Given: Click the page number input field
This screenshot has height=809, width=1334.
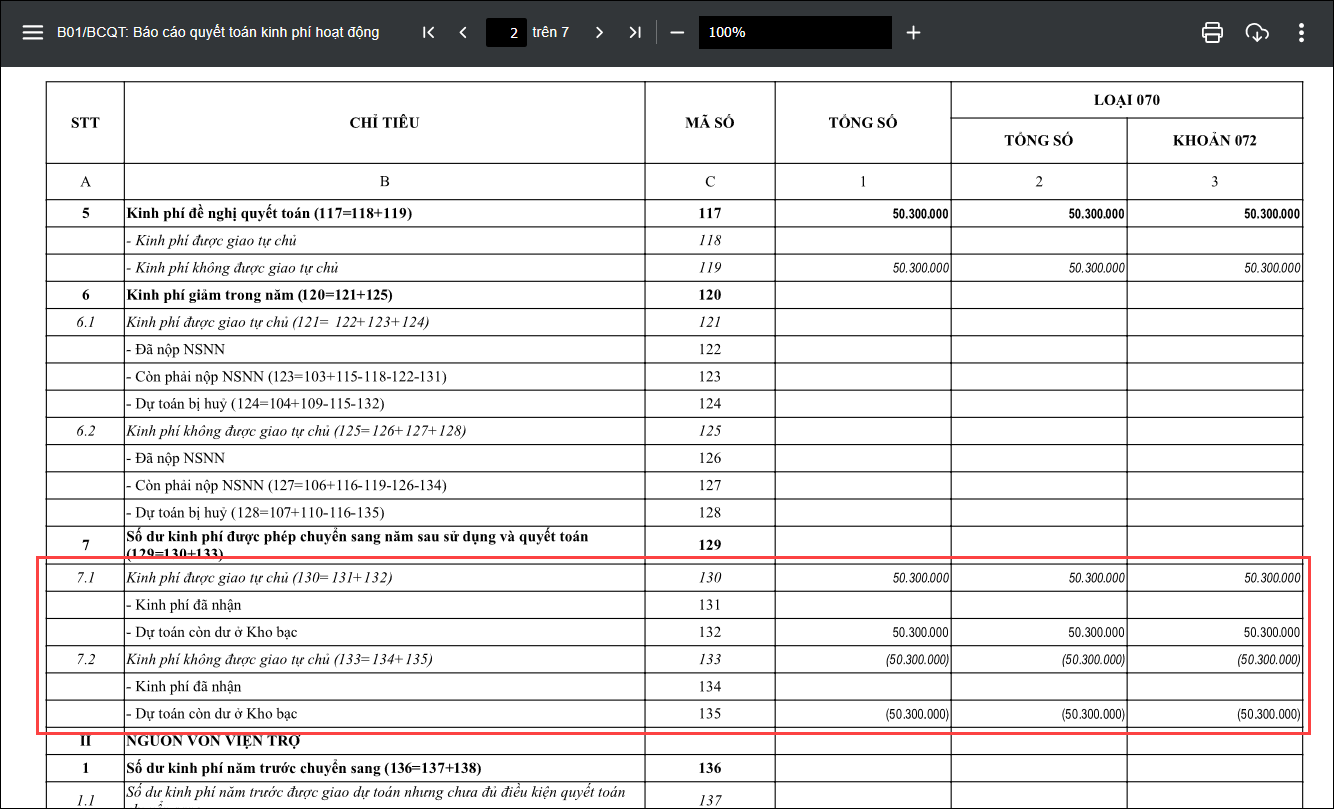Looking at the screenshot, I should coord(507,32).
